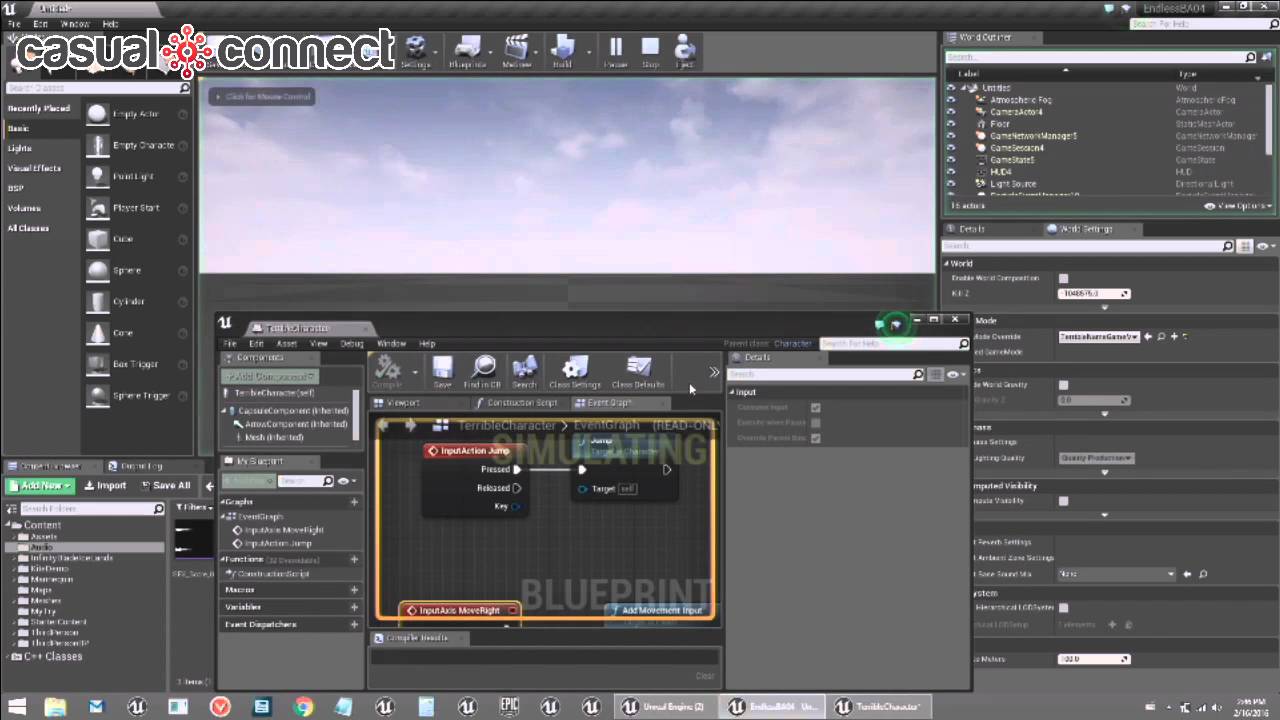Open the Matinee toolbar button

coord(517,51)
